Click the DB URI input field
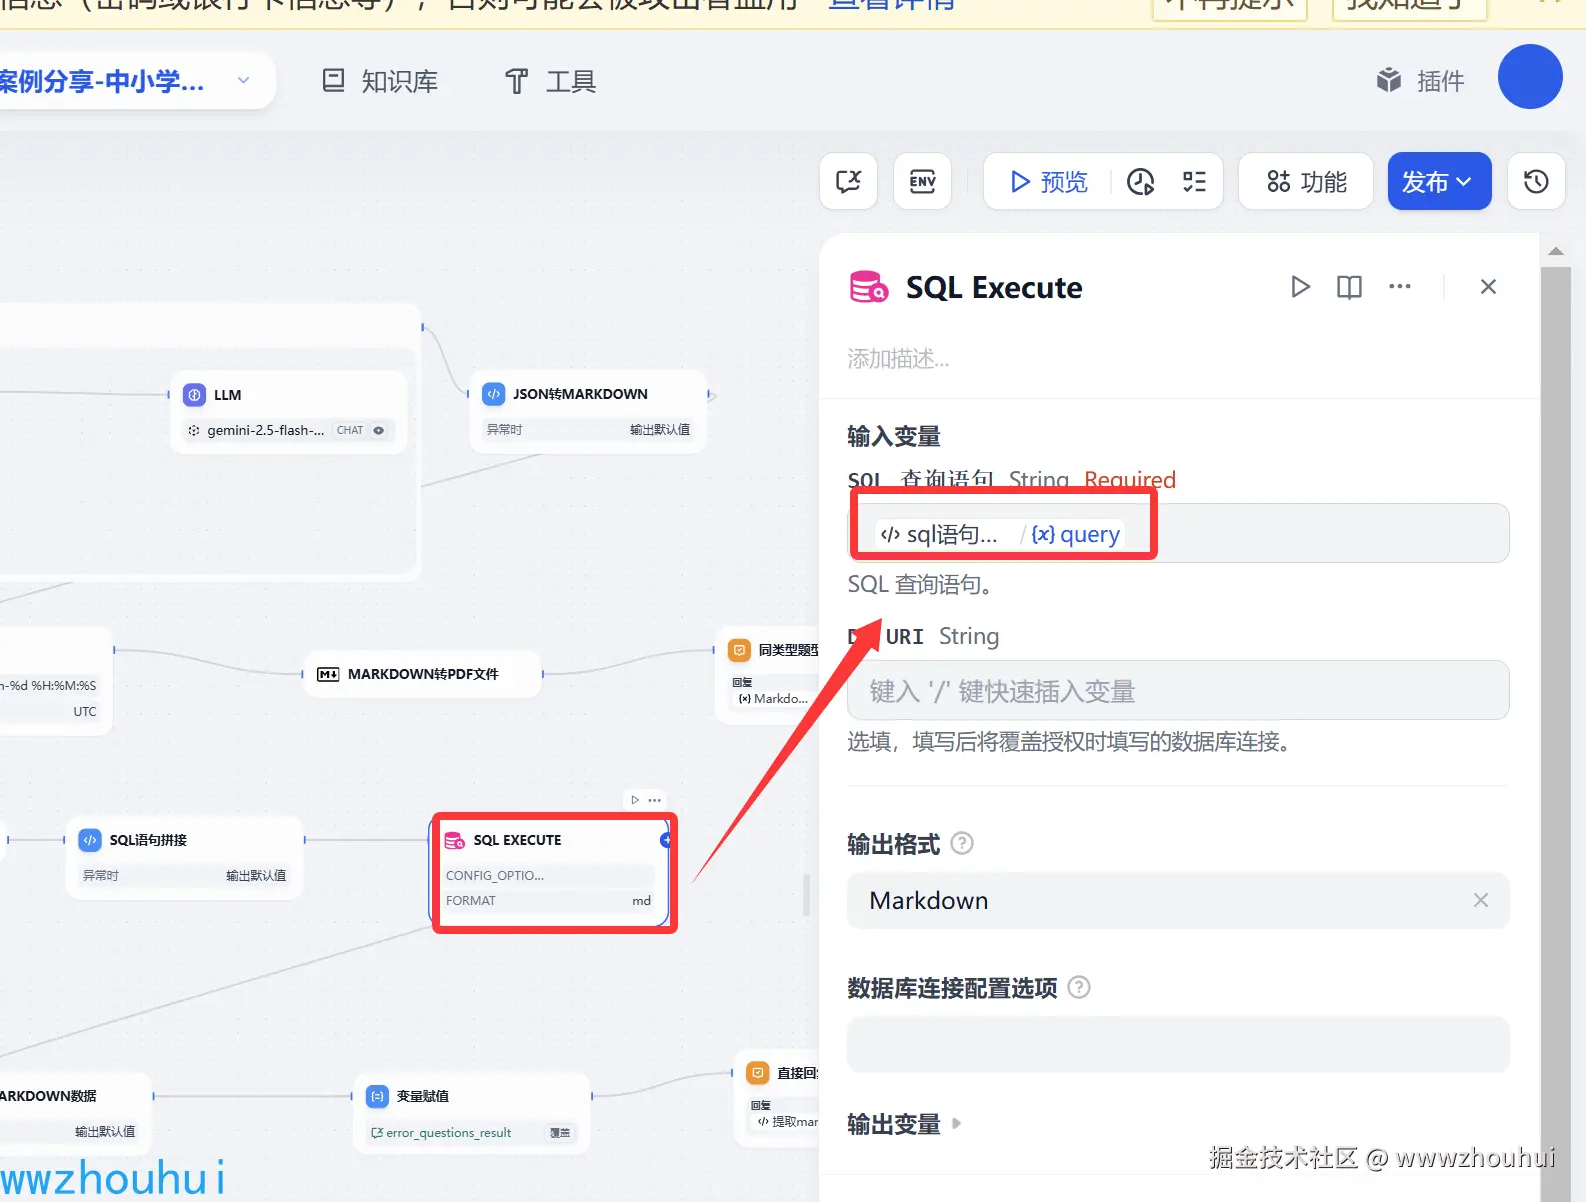The image size is (1586, 1202). tap(1178, 690)
